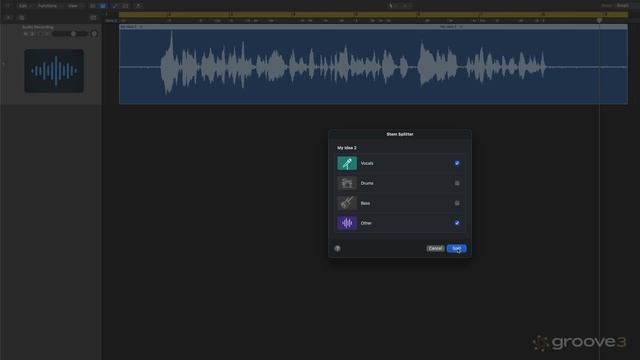Click the 'Drums' stem label
Screen dimensions: 640x360
[367, 183]
